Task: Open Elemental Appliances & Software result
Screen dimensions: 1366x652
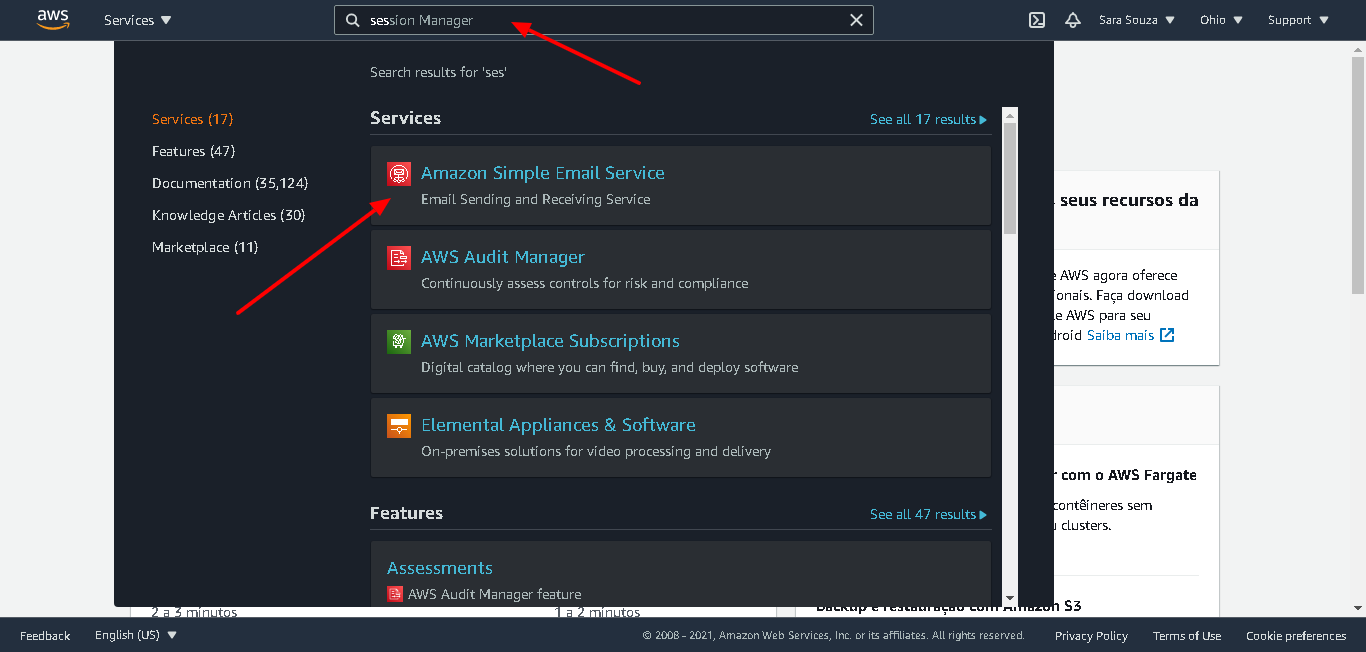Action: (x=680, y=437)
